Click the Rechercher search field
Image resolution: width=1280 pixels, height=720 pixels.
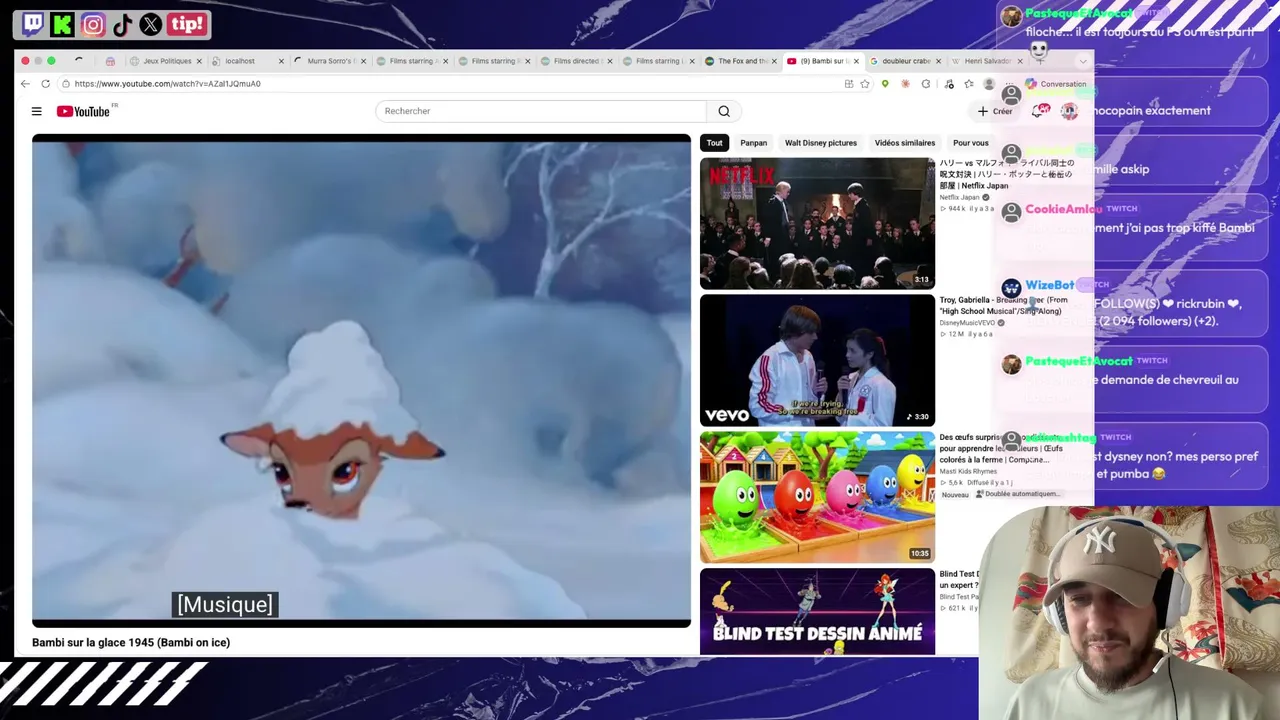pos(541,111)
